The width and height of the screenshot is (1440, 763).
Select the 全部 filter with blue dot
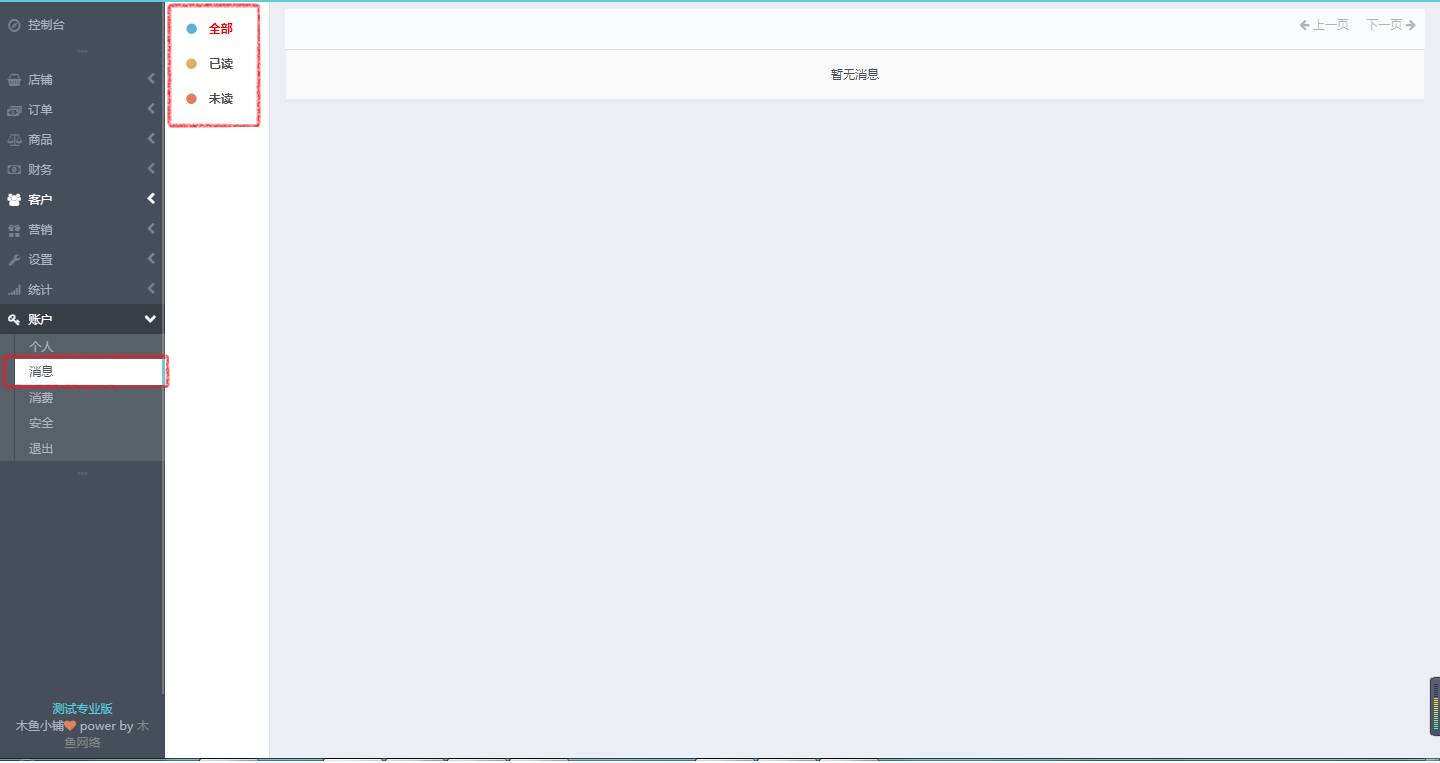click(220, 29)
